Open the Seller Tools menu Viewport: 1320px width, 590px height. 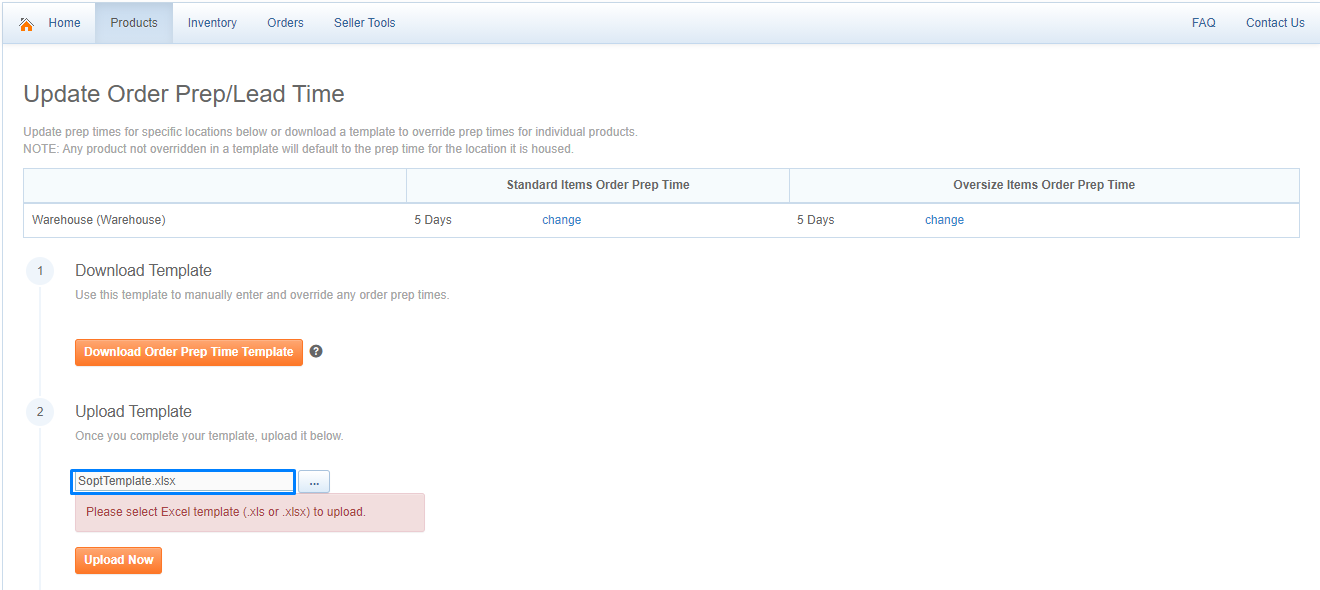365,23
